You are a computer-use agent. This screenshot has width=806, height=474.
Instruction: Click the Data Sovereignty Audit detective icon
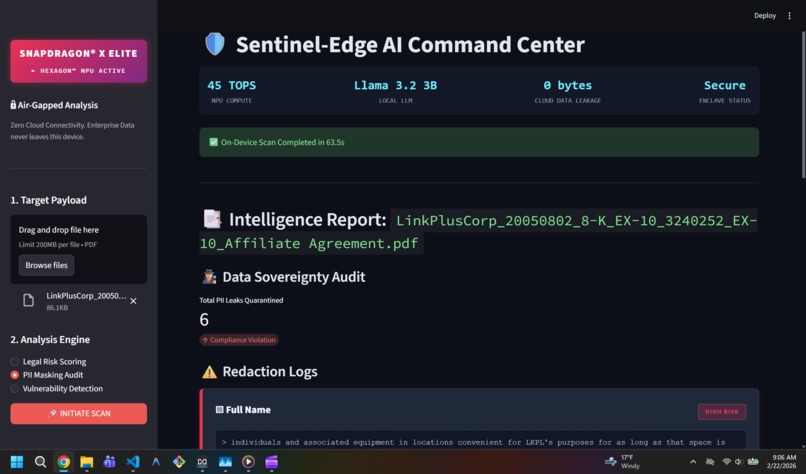(209, 277)
